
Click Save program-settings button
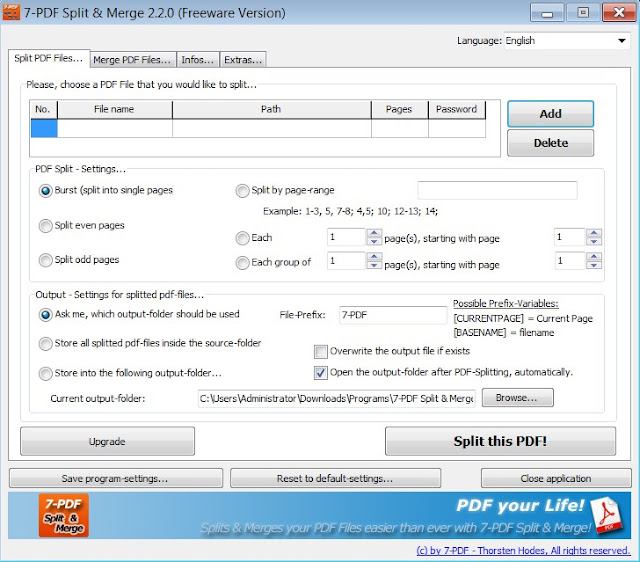(116, 478)
